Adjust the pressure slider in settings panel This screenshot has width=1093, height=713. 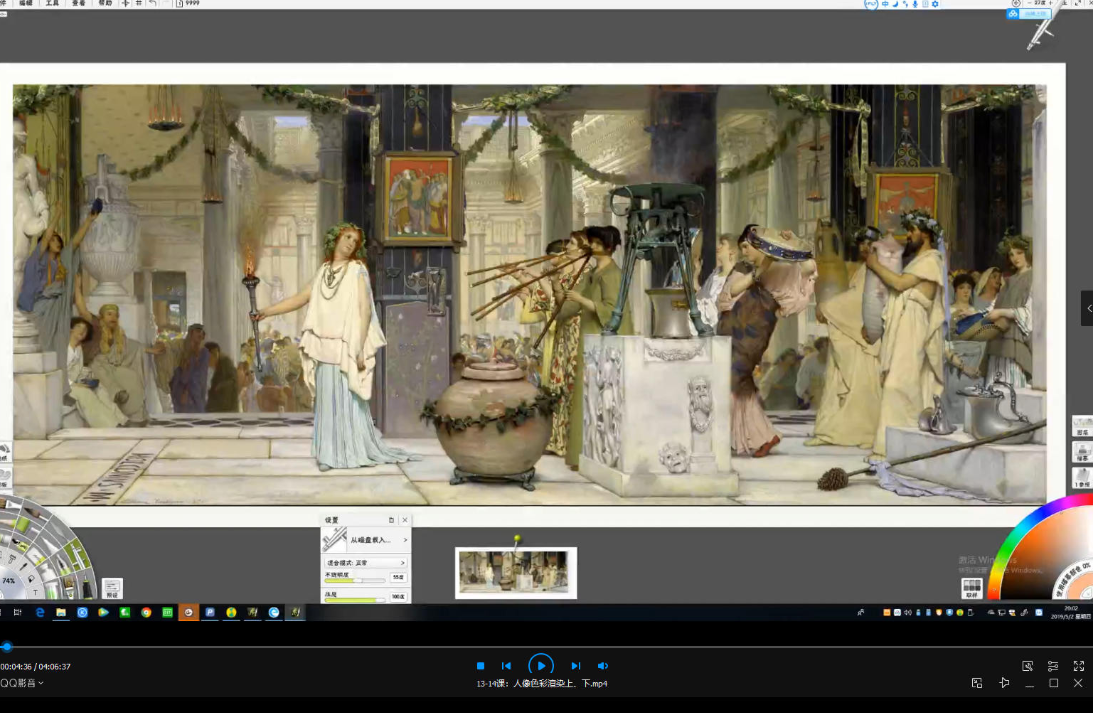pyautogui.click(x=355, y=599)
